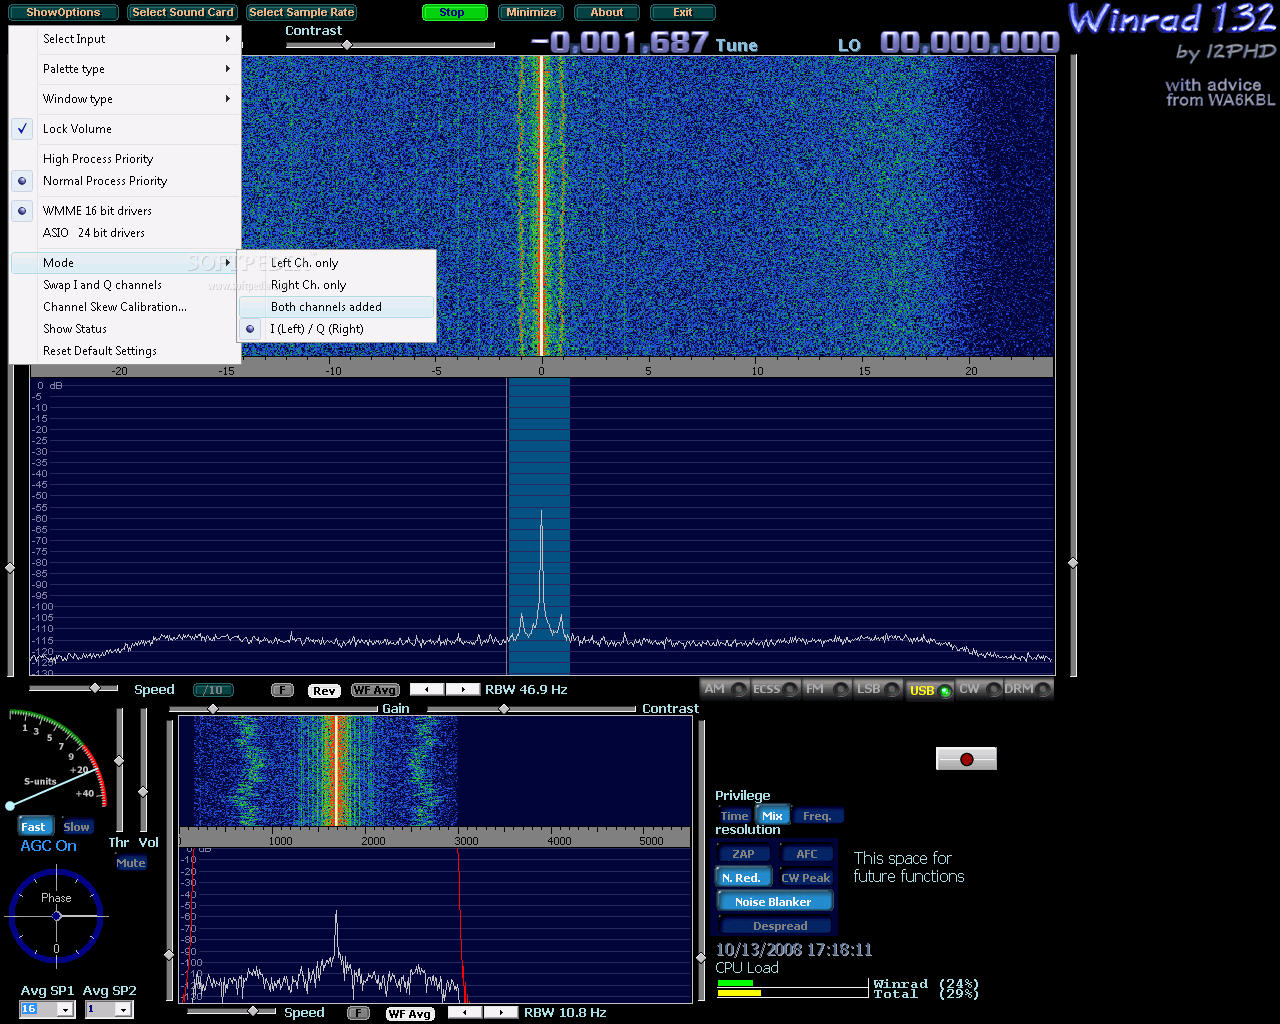Image resolution: width=1280 pixels, height=1024 pixels.
Task: Adjust the Vol volume slider
Action: [x=143, y=792]
